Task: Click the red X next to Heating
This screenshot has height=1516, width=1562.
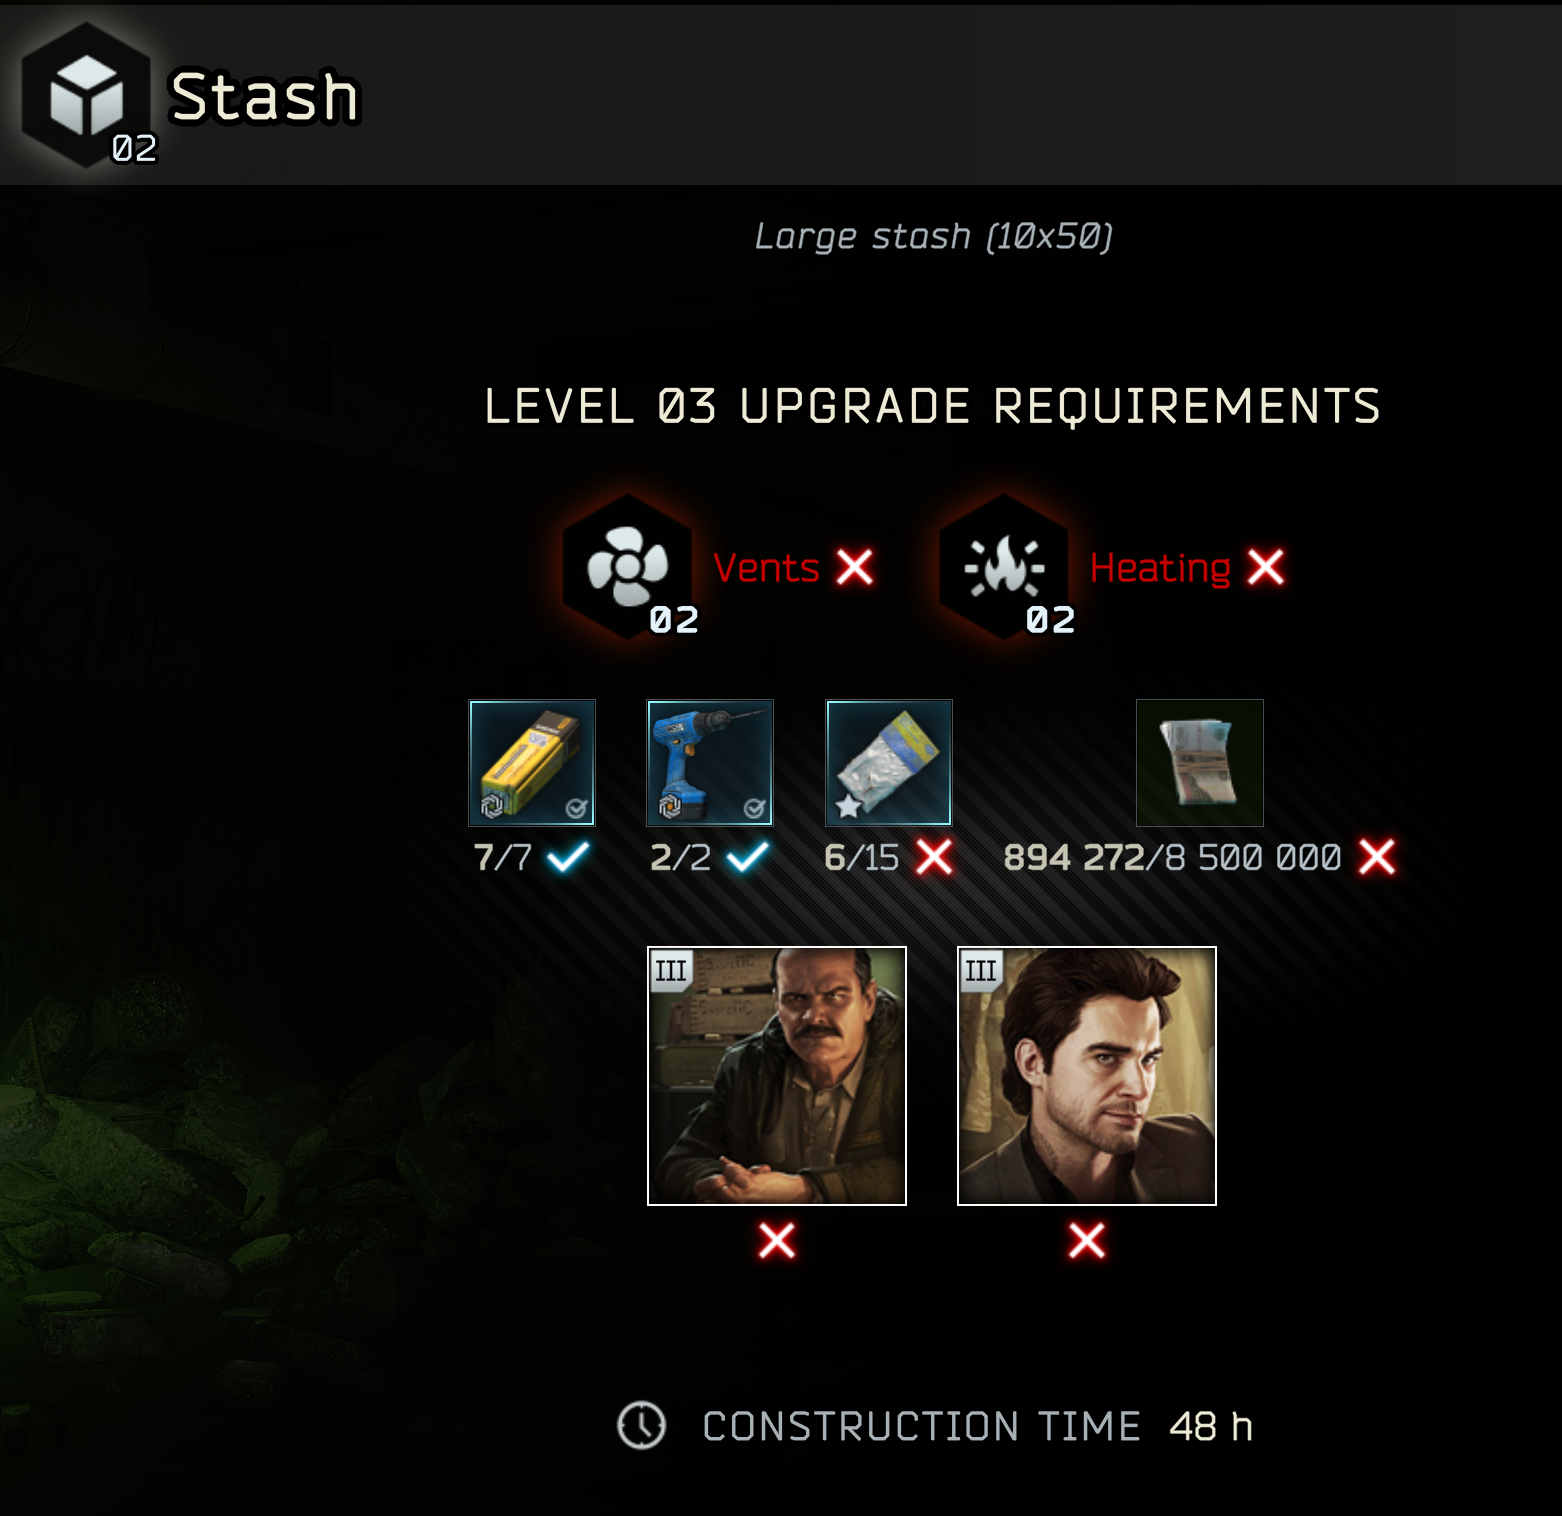Action: 1266,567
